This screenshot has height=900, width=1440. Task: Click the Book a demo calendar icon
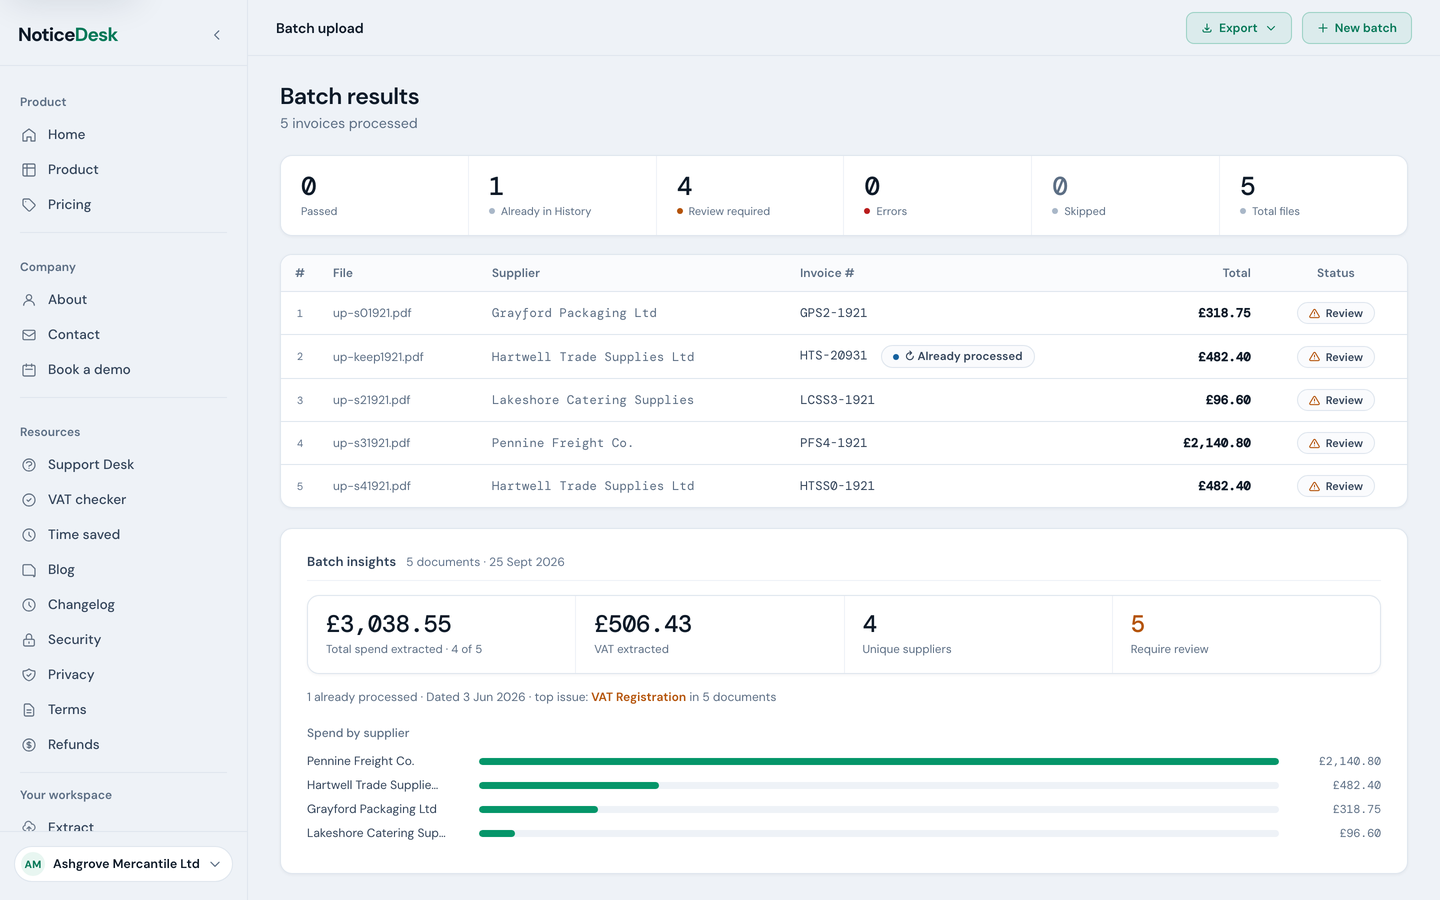pyautogui.click(x=29, y=370)
